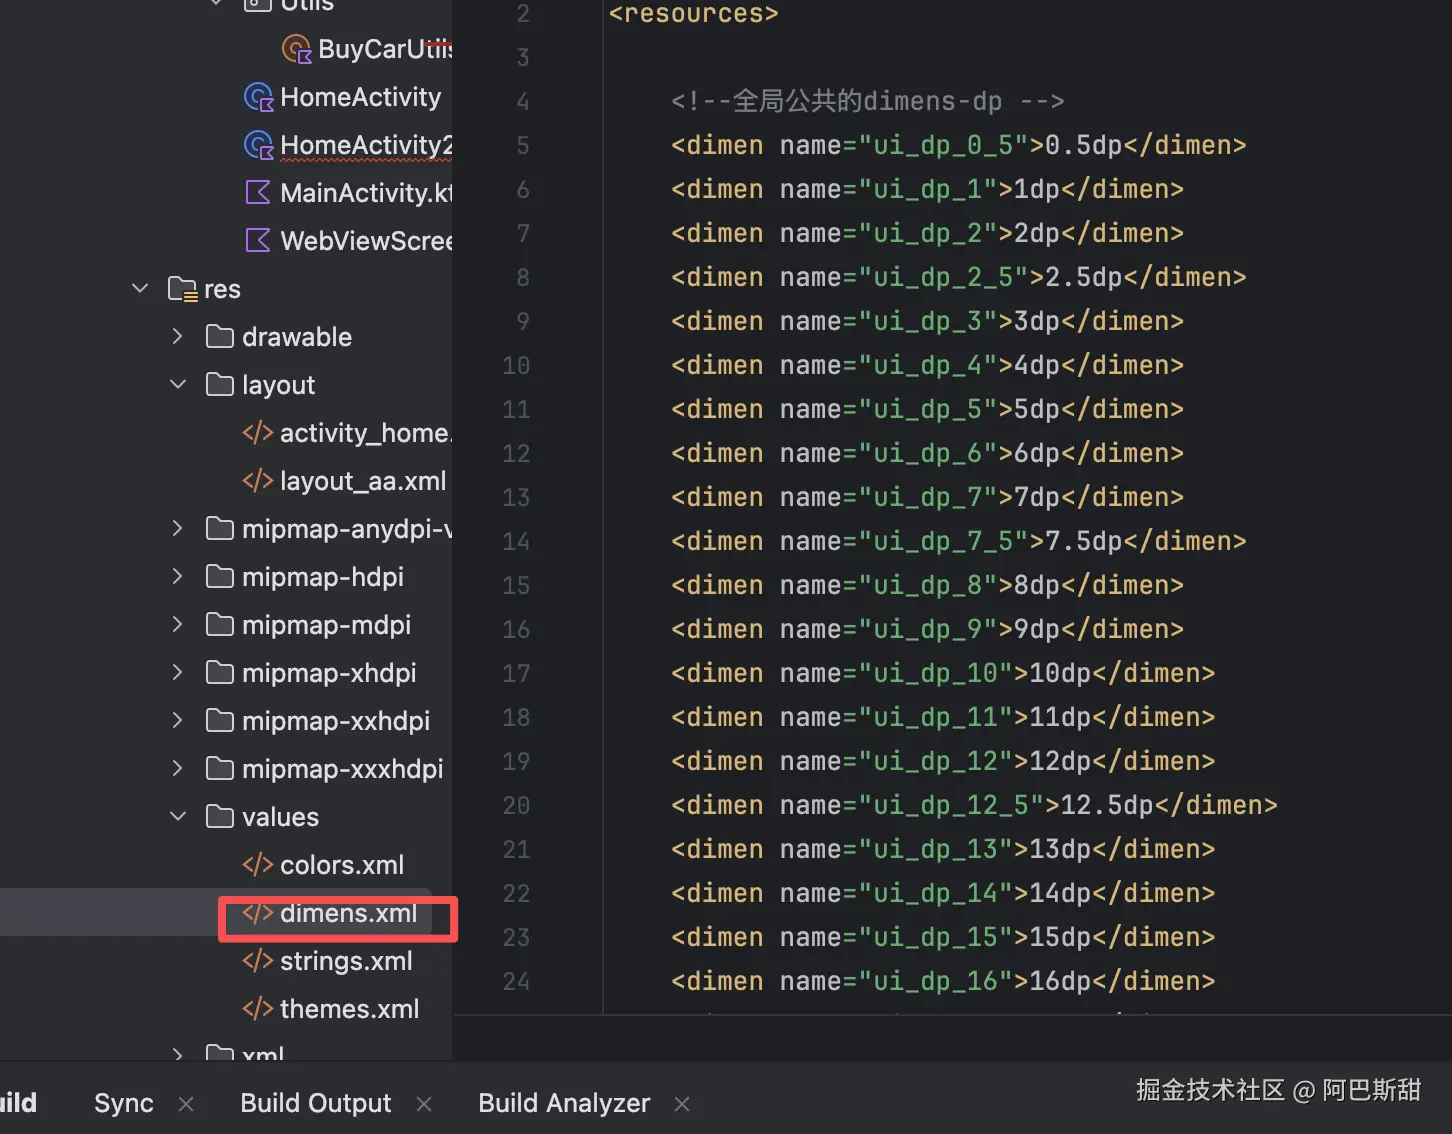
Task: Click the HomeActivity class icon
Action: click(x=259, y=97)
